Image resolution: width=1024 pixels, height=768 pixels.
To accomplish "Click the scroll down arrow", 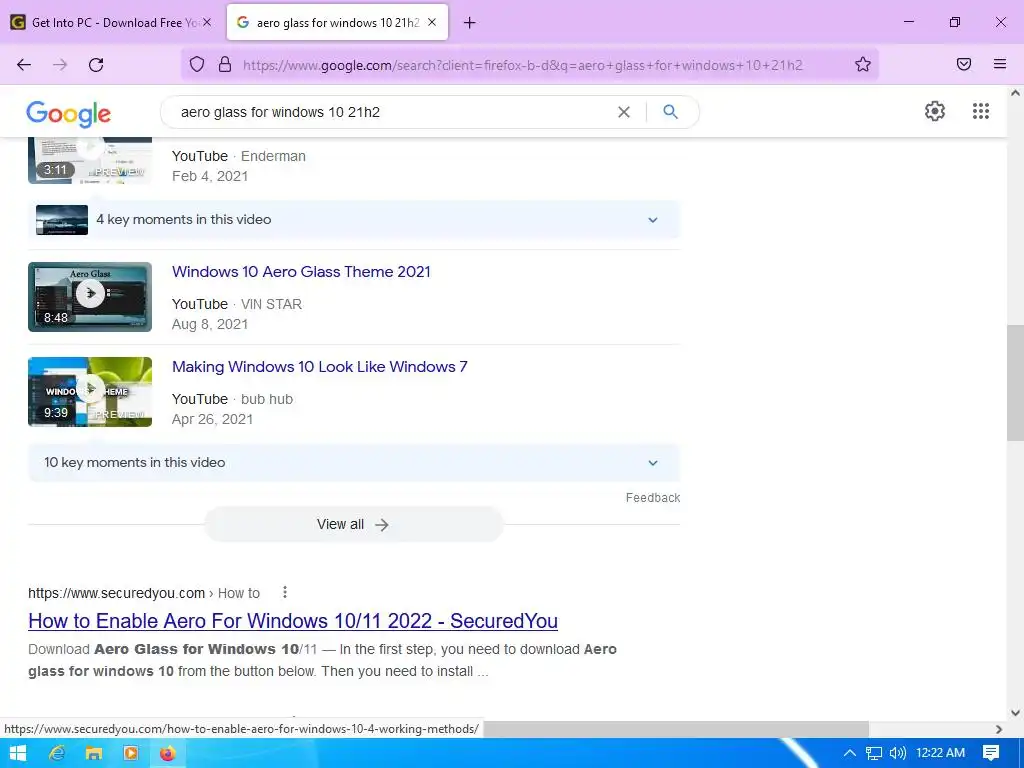I will pyautogui.click(x=1015, y=713).
